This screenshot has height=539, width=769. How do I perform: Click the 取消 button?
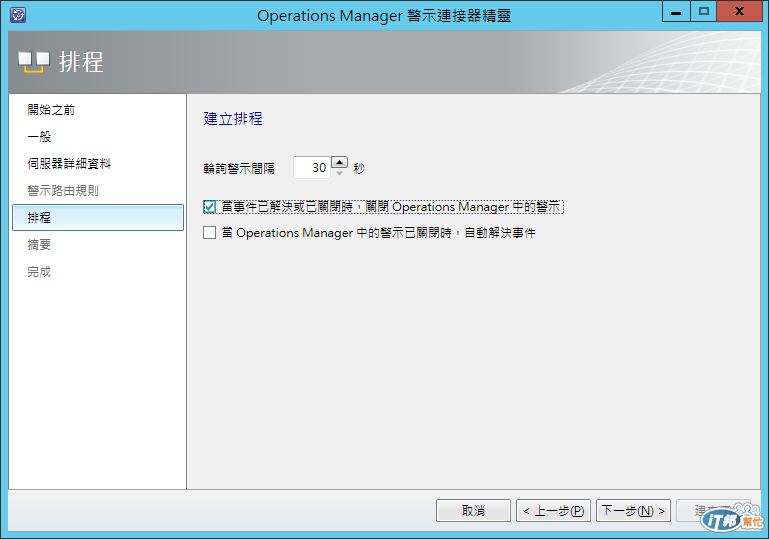coord(473,511)
